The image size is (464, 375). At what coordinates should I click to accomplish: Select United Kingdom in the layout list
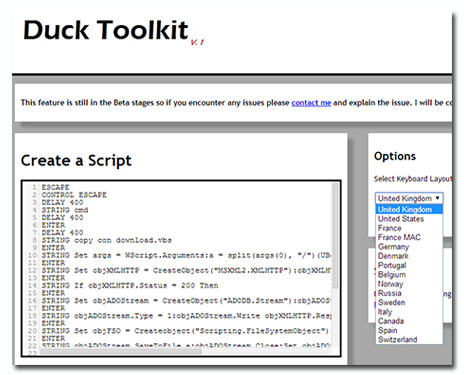[409, 209]
